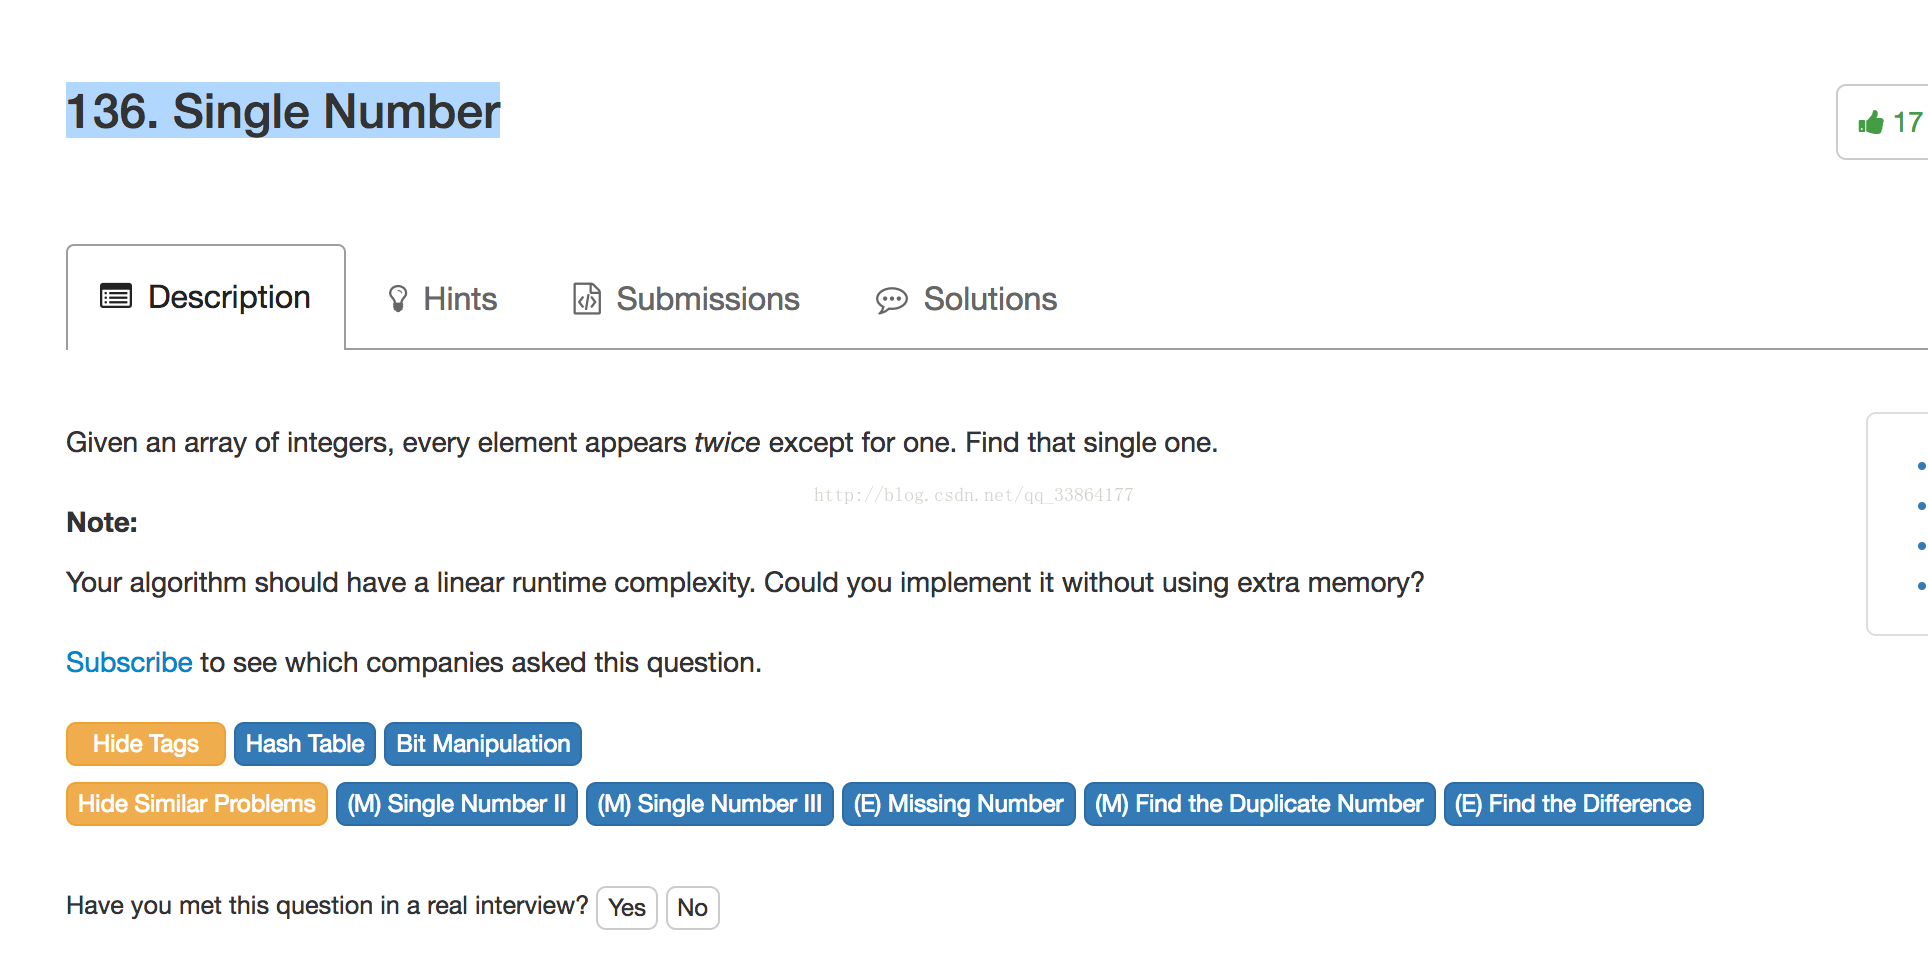Select the Bit Manipulation tag
This screenshot has height=968, width=1928.
(x=483, y=744)
